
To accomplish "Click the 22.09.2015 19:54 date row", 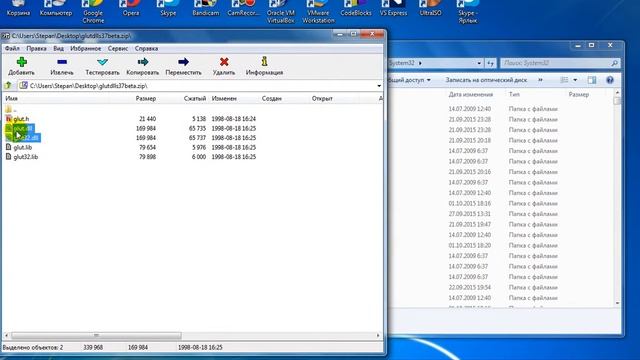I will (x=469, y=287).
